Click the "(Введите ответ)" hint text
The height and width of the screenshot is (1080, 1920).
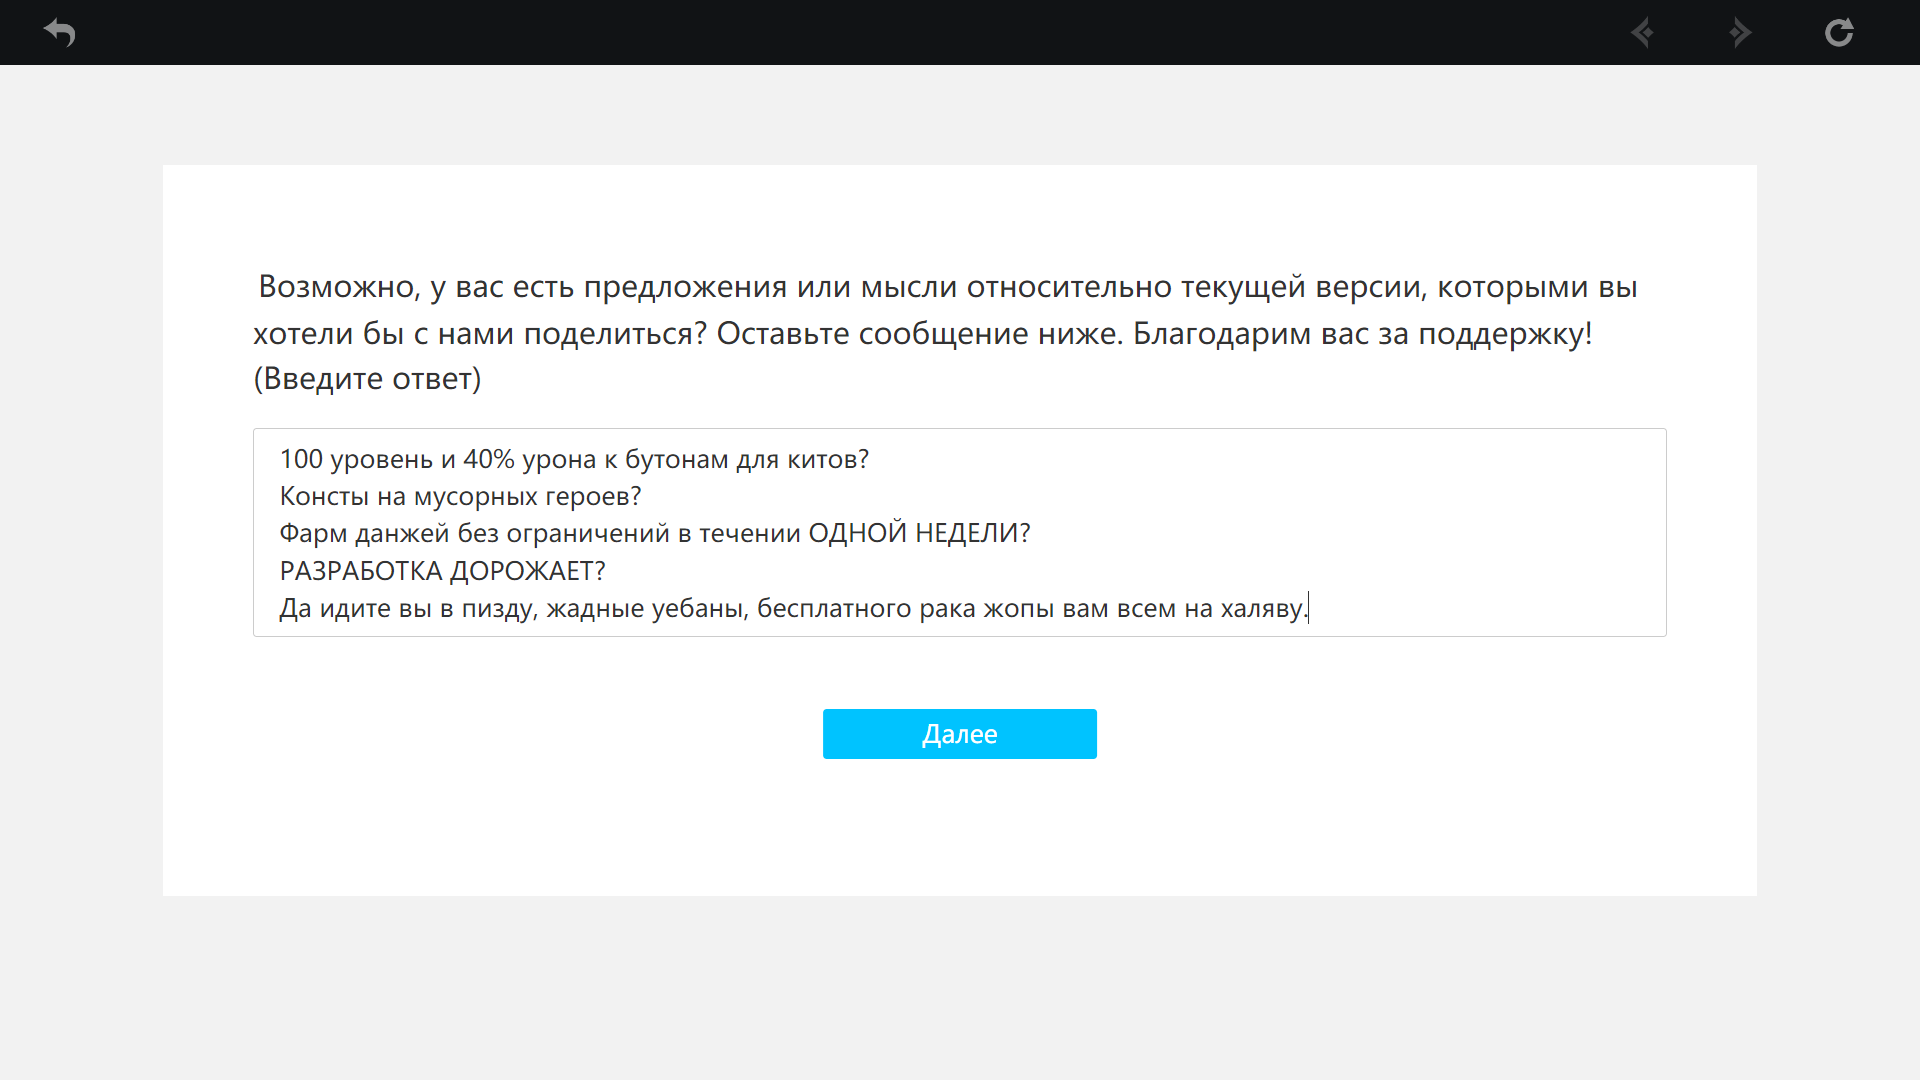(x=367, y=379)
